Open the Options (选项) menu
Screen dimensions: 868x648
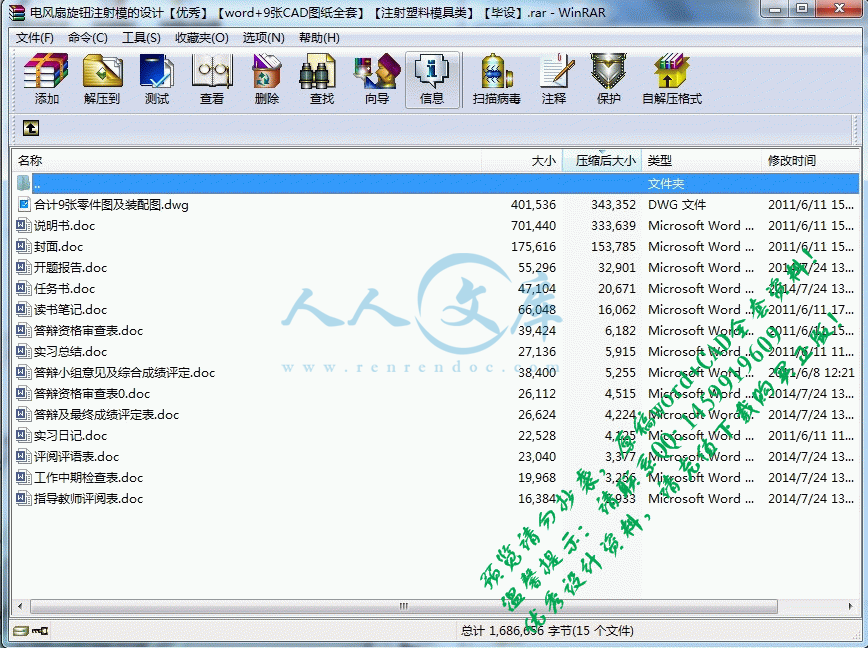click(264, 38)
